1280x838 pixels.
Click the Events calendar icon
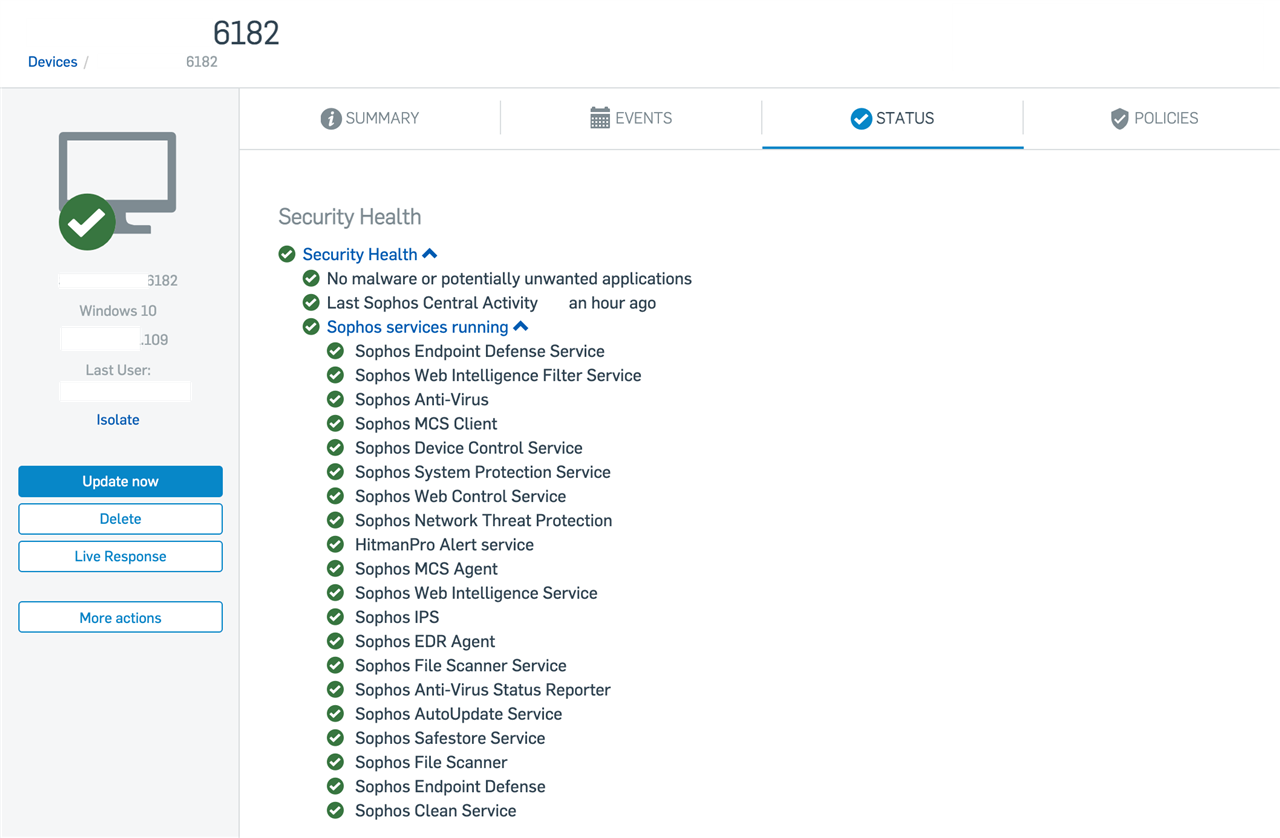(600, 118)
